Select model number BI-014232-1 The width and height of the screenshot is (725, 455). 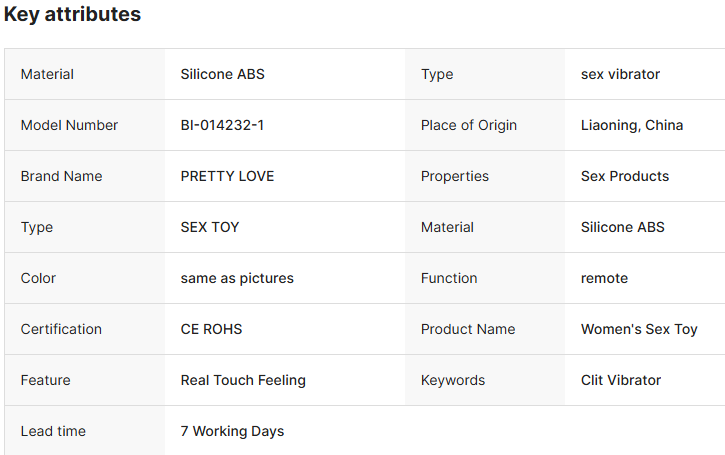pos(222,125)
